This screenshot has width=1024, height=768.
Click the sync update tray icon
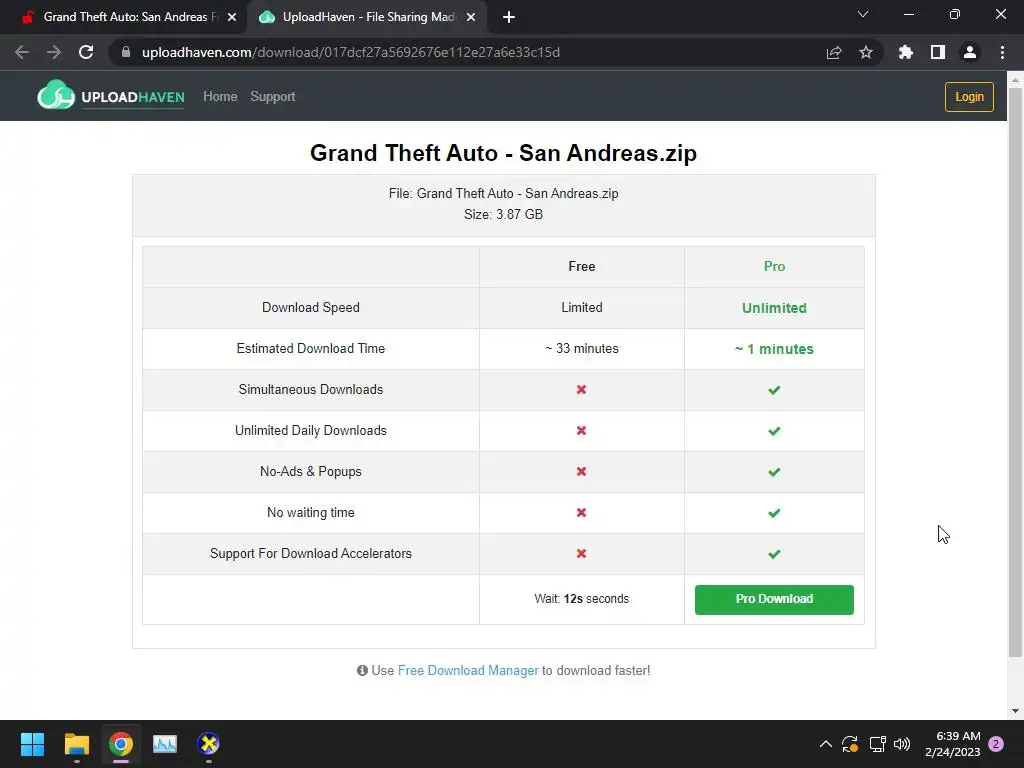pyautogui.click(x=850, y=744)
